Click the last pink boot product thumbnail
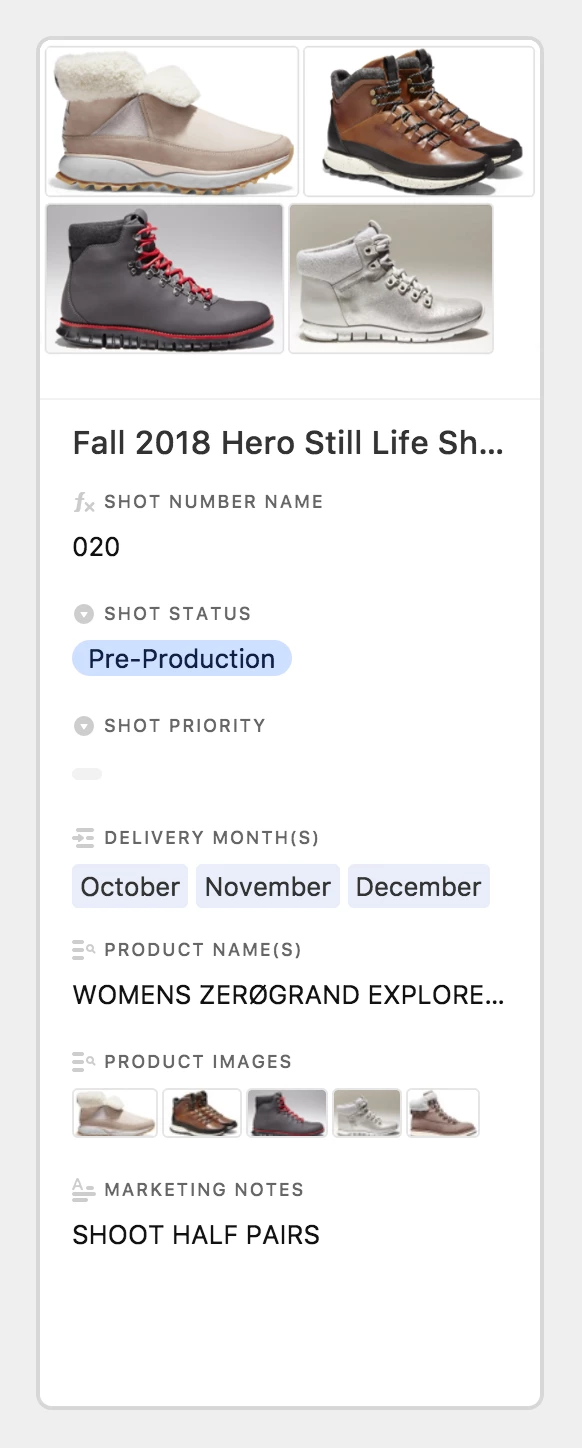This screenshot has height=1448, width=582. [443, 1113]
